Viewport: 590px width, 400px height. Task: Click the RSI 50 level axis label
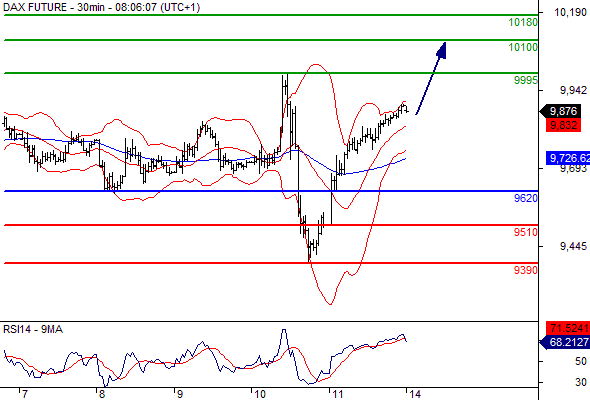tap(581, 362)
